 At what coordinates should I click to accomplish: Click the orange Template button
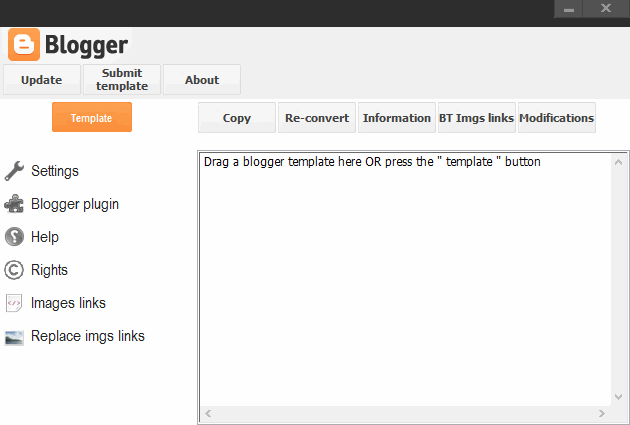[x=92, y=117]
